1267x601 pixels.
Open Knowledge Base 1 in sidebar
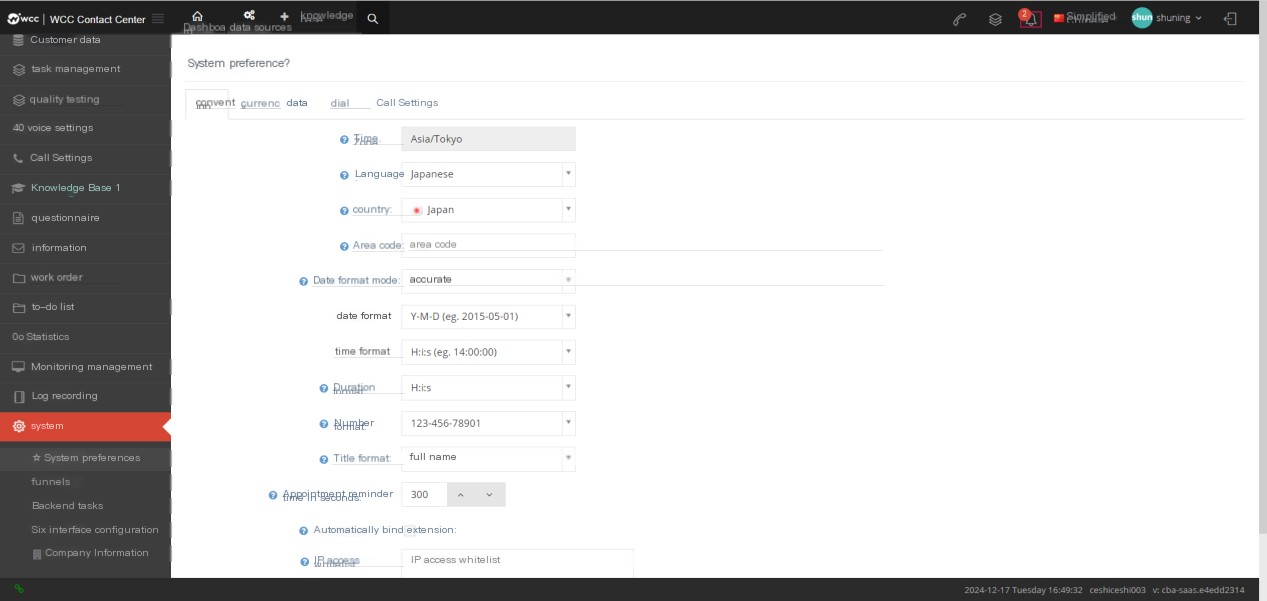85,188
